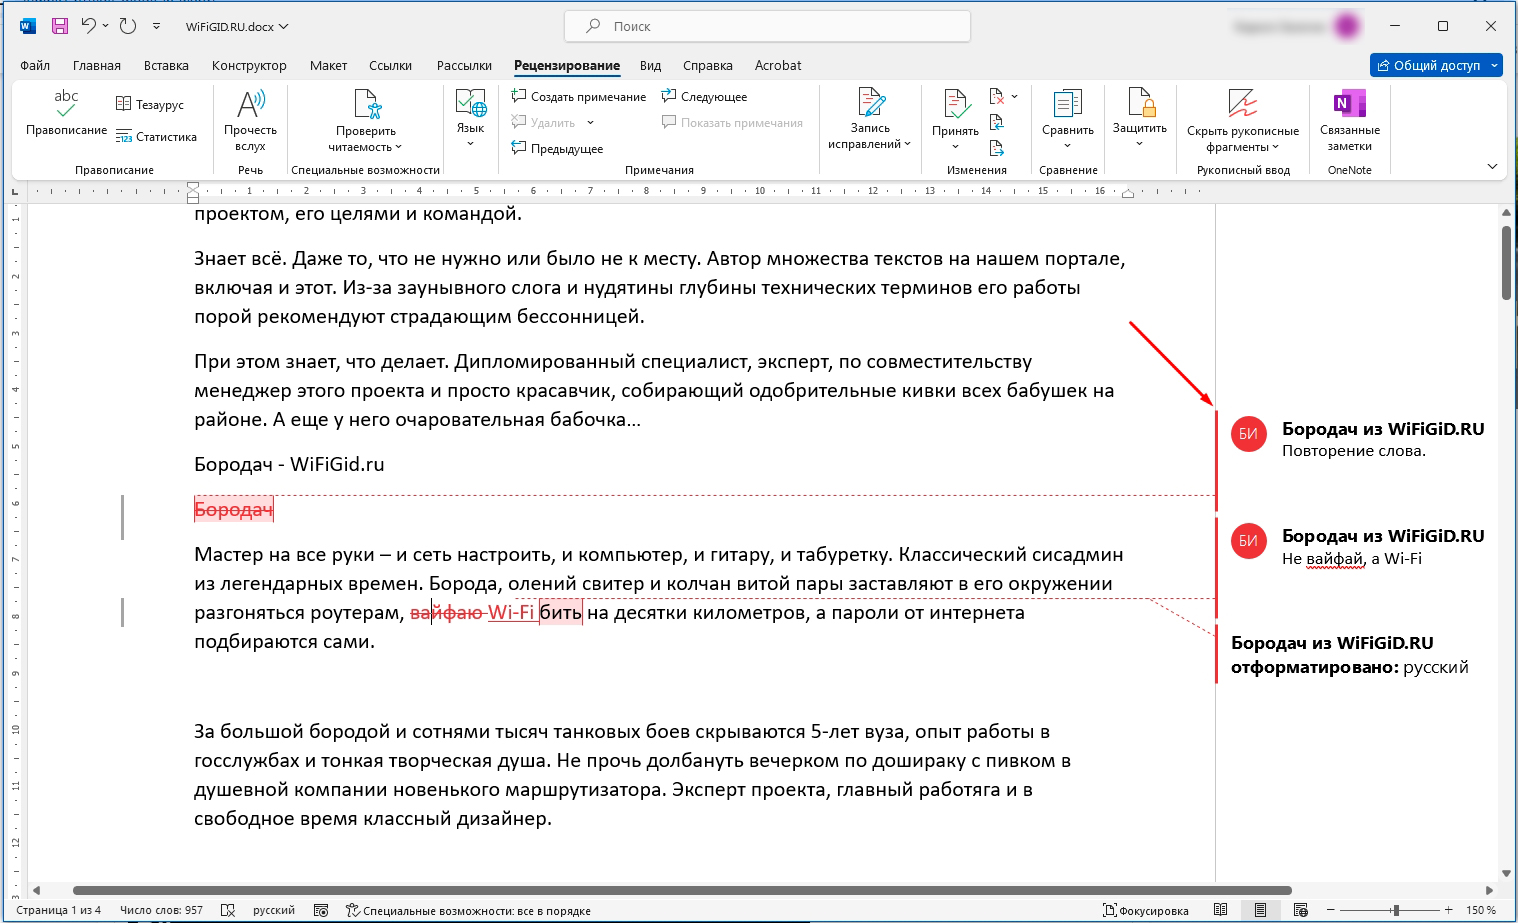Screen dimensions: 1518x923
Task: Zoom in with the plus button
Action: click(x=1448, y=910)
